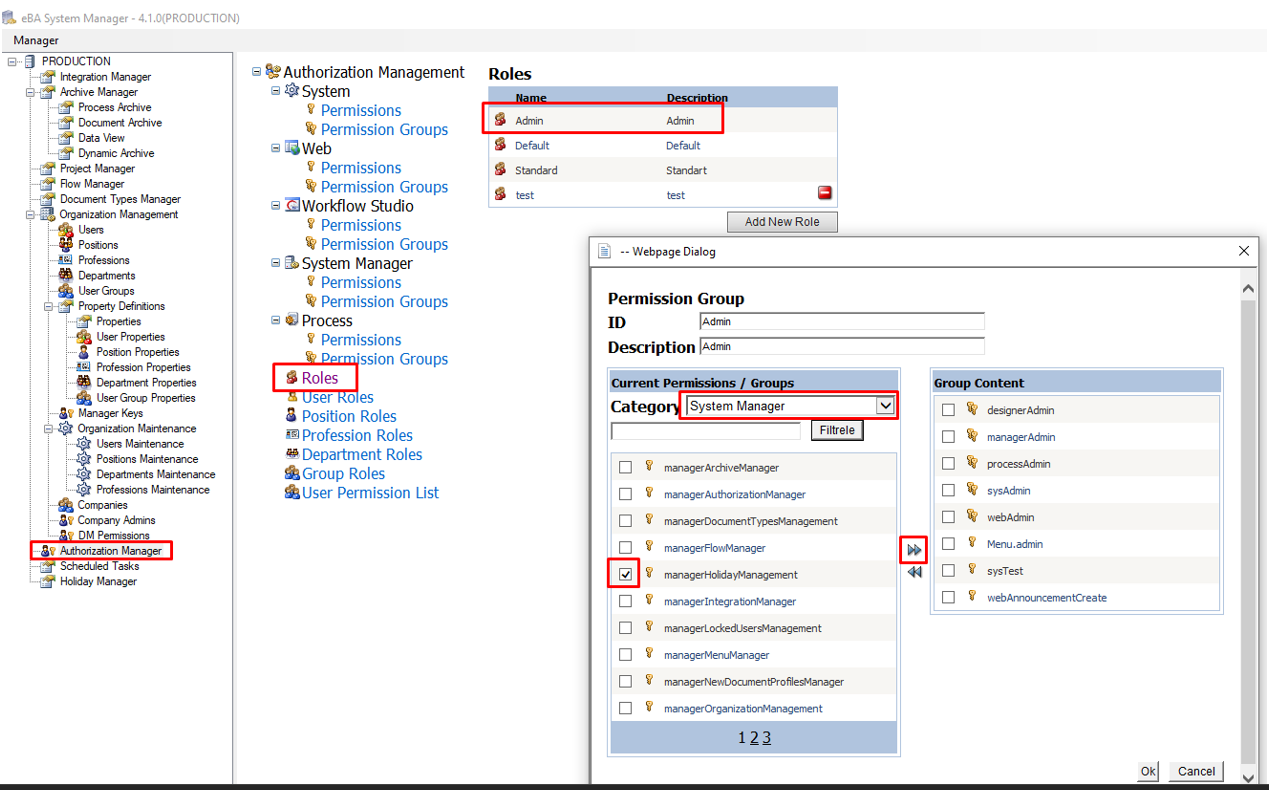Check the managerFlowManager checkbox
This screenshot has height=790, width=1269.
point(625,548)
